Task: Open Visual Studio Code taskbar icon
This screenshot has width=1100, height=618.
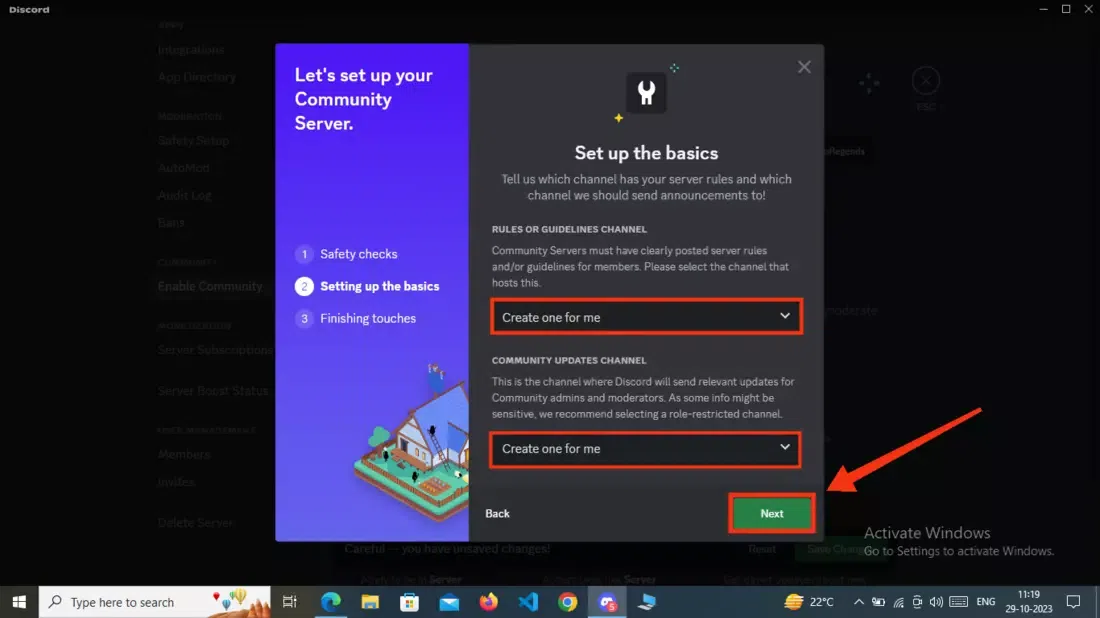Action: click(x=528, y=602)
